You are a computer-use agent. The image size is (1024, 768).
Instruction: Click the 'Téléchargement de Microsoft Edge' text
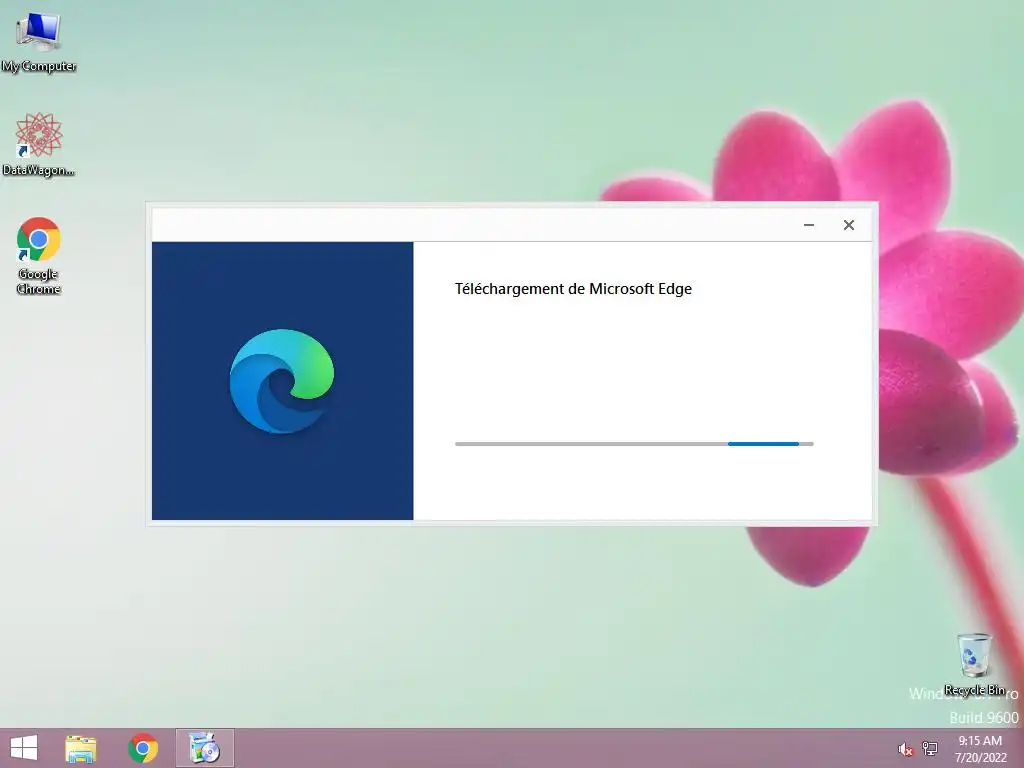(573, 289)
